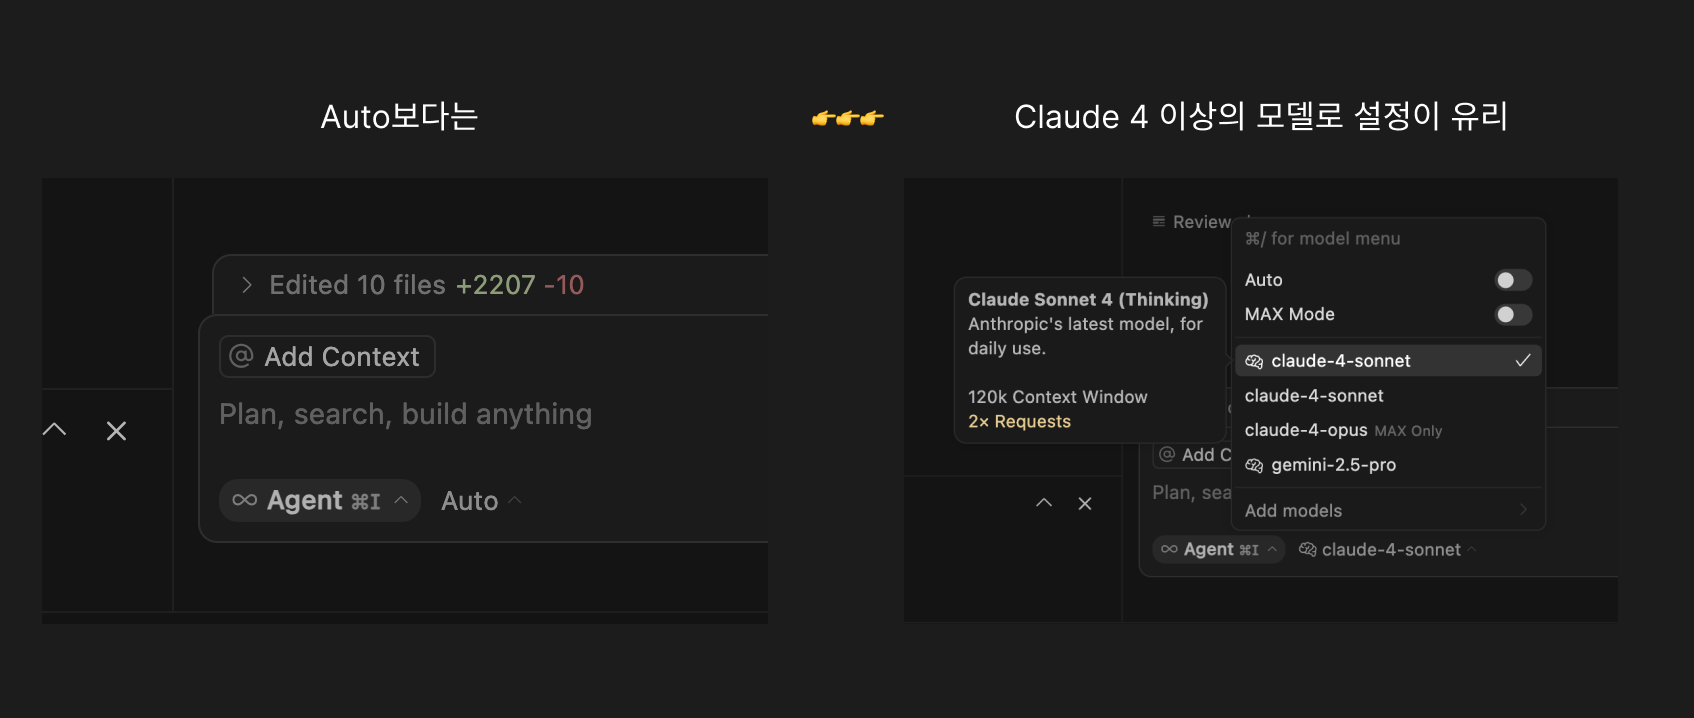This screenshot has width=1694, height=718.
Task: Click the up chevron in left panel
Action: click(x=55, y=430)
